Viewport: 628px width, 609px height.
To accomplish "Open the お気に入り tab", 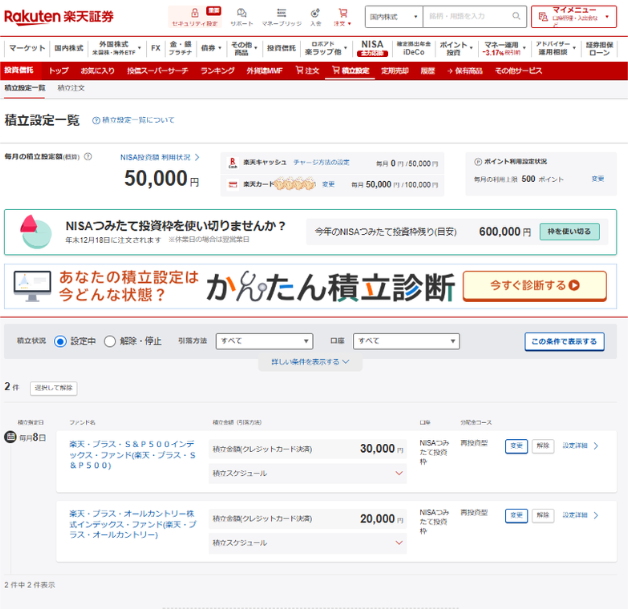I will 97,71.
